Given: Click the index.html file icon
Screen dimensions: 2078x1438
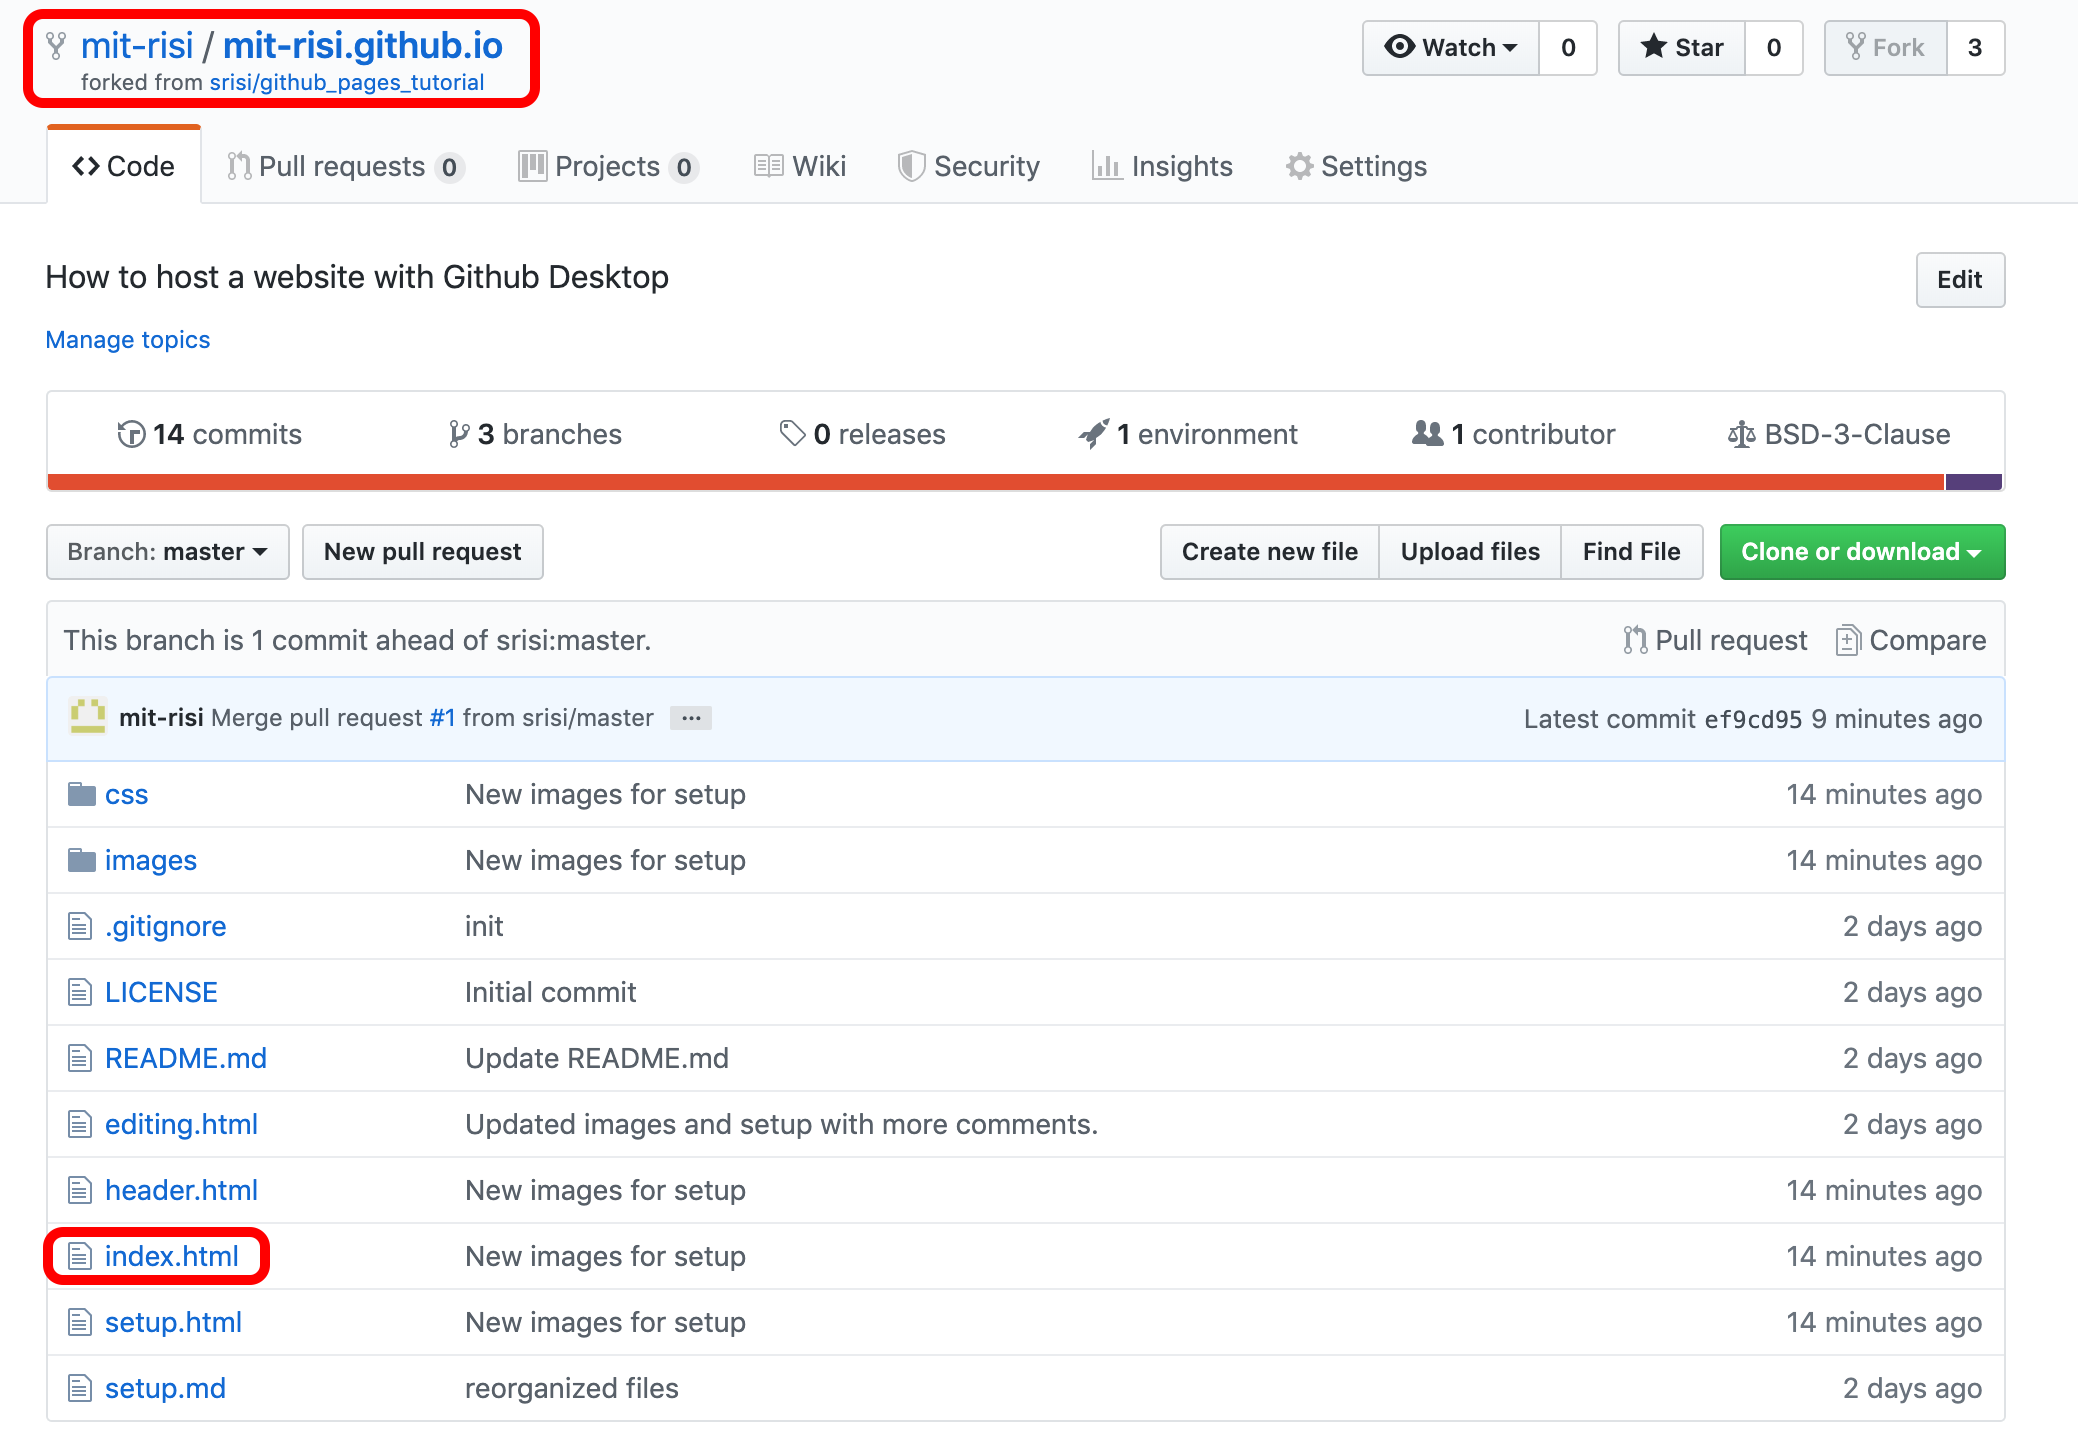Looking at the screenshot, I should 80,1256.
